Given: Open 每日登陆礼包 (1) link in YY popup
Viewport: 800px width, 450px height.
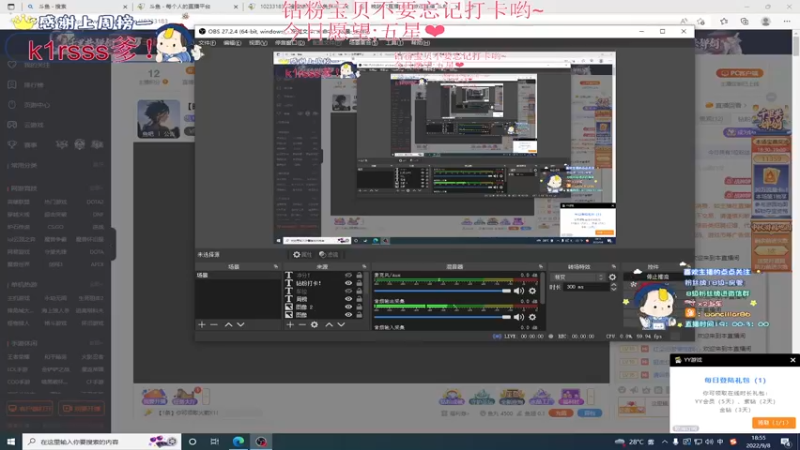Looking at the screenshot, I should (735, 380).
